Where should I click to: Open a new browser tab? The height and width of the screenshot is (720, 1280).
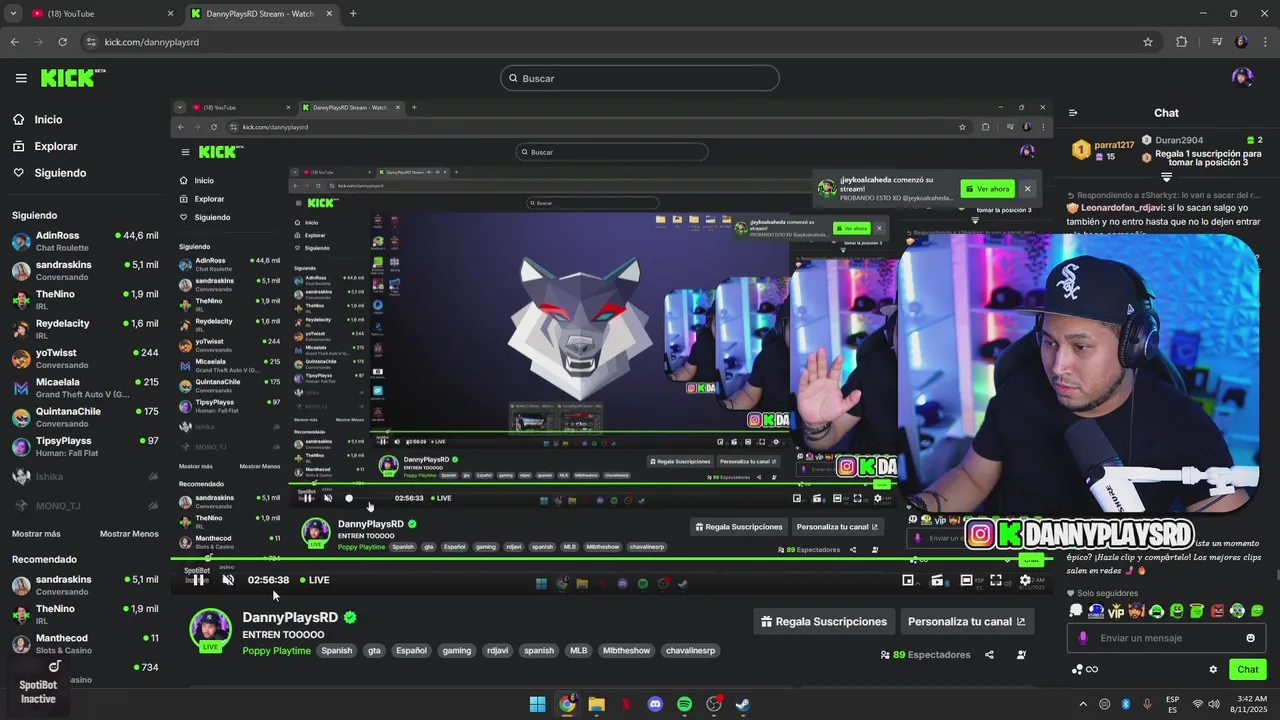(x=353, y=14)
